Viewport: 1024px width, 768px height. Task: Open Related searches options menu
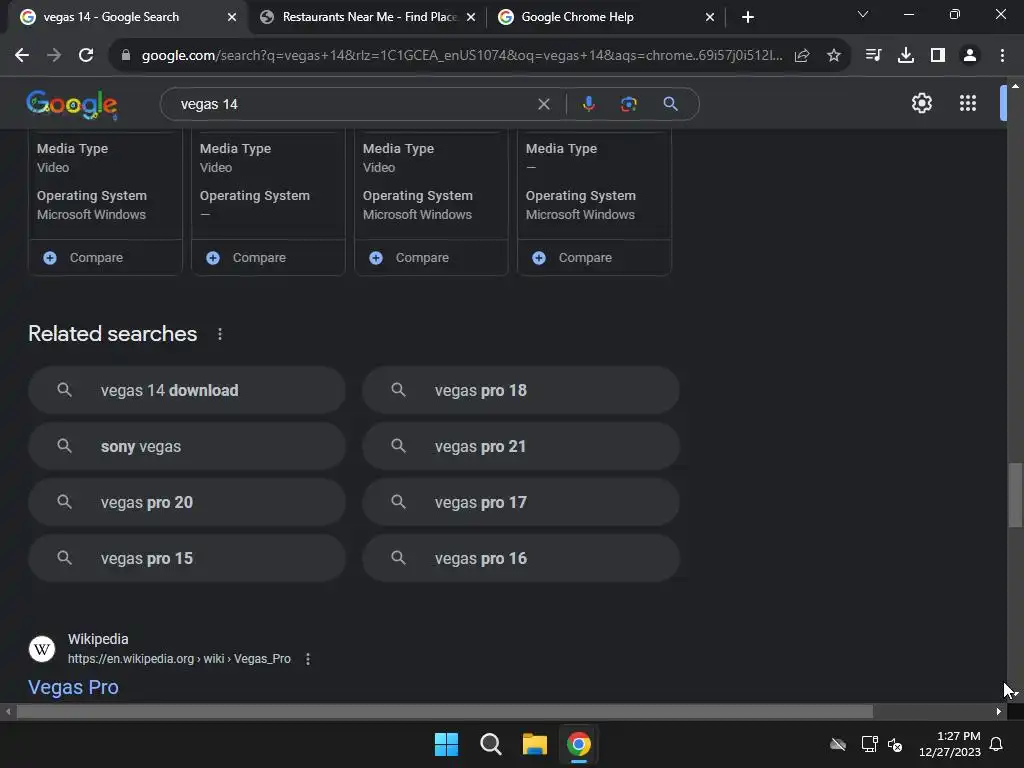pyautogui.click(x=220, y=334)
